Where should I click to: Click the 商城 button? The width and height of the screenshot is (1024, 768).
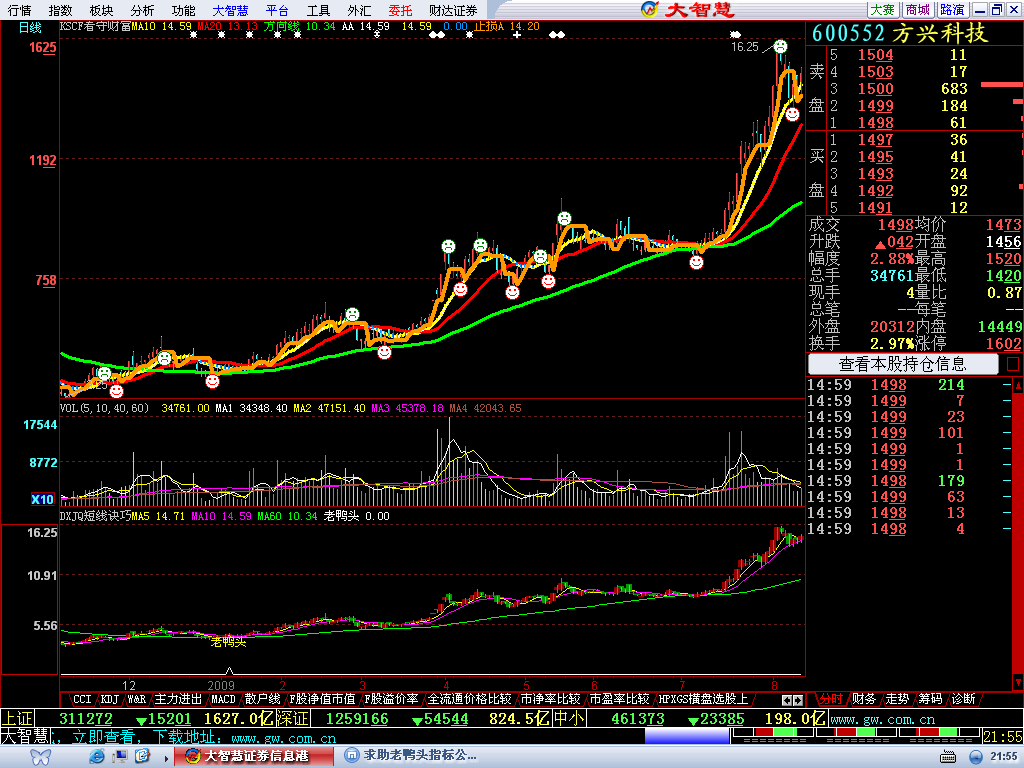[918, 10]
